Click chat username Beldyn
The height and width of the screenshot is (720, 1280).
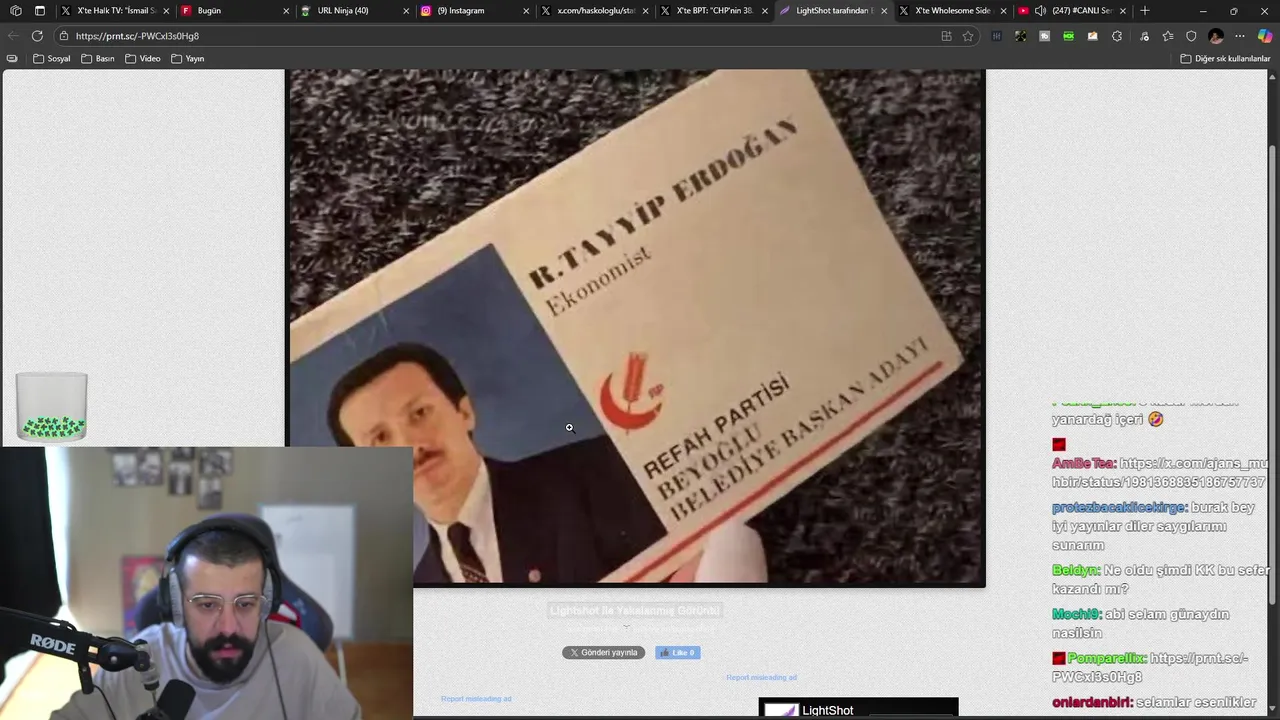click(1075, 570)
